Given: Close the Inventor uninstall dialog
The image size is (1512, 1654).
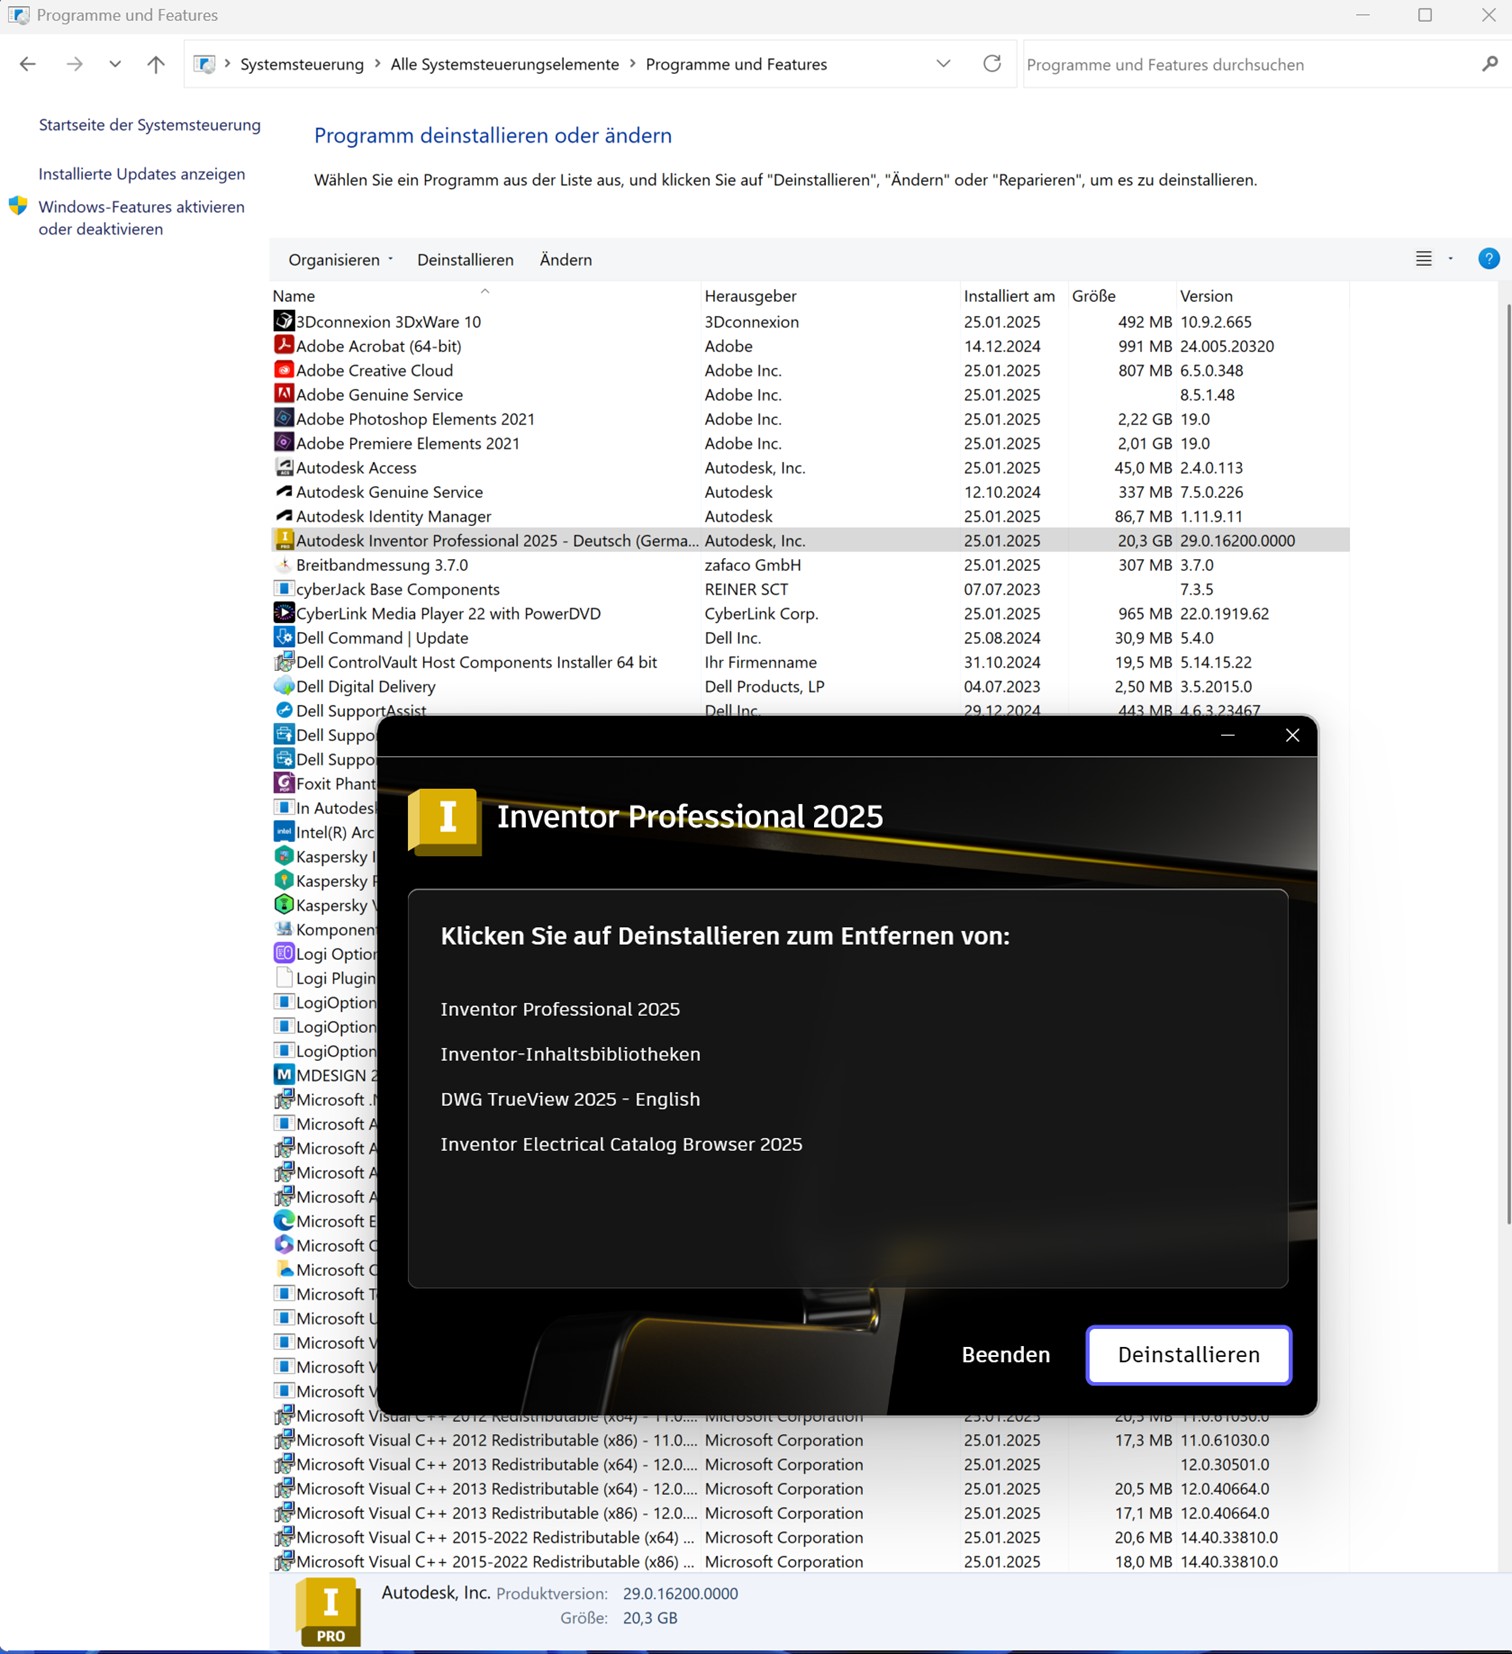Looking at the screenshot, I should (x=1292, y=736).
